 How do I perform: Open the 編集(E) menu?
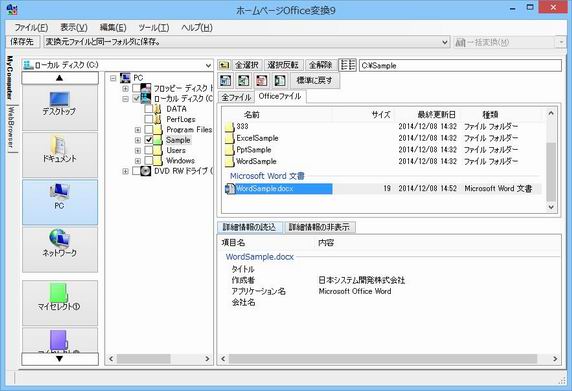(x=113, y=27)
